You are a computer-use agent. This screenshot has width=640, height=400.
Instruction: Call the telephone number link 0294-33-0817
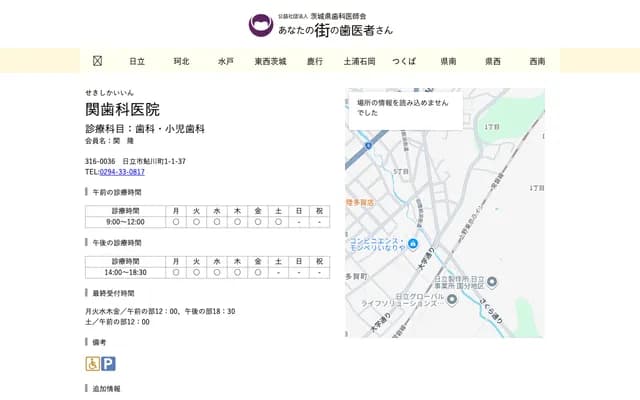pyautogui.click(x=122, y=172)
